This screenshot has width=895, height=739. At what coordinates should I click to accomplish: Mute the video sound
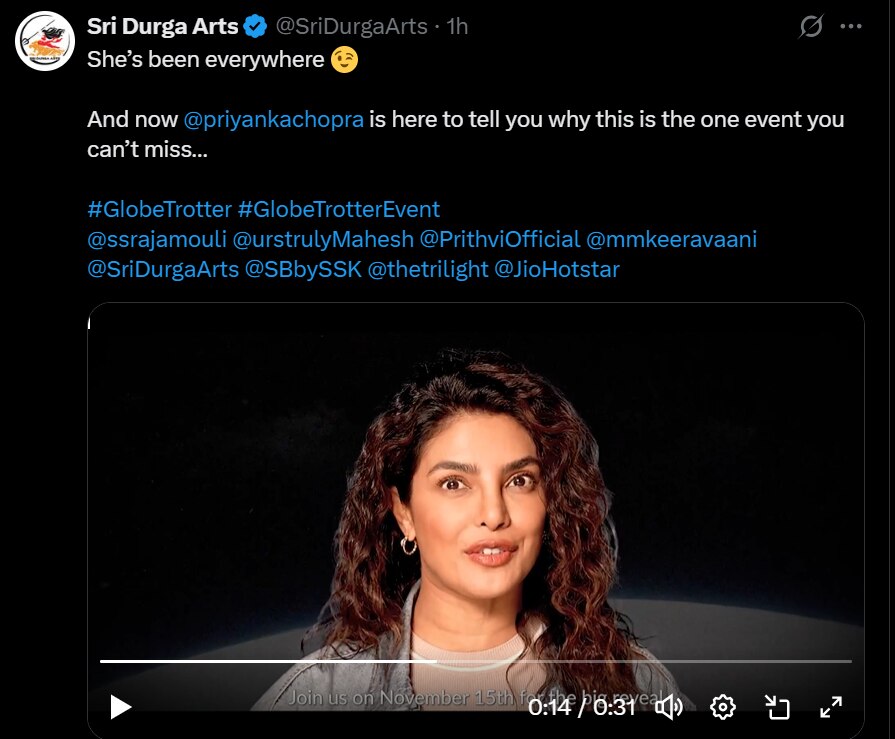point(668,707)
